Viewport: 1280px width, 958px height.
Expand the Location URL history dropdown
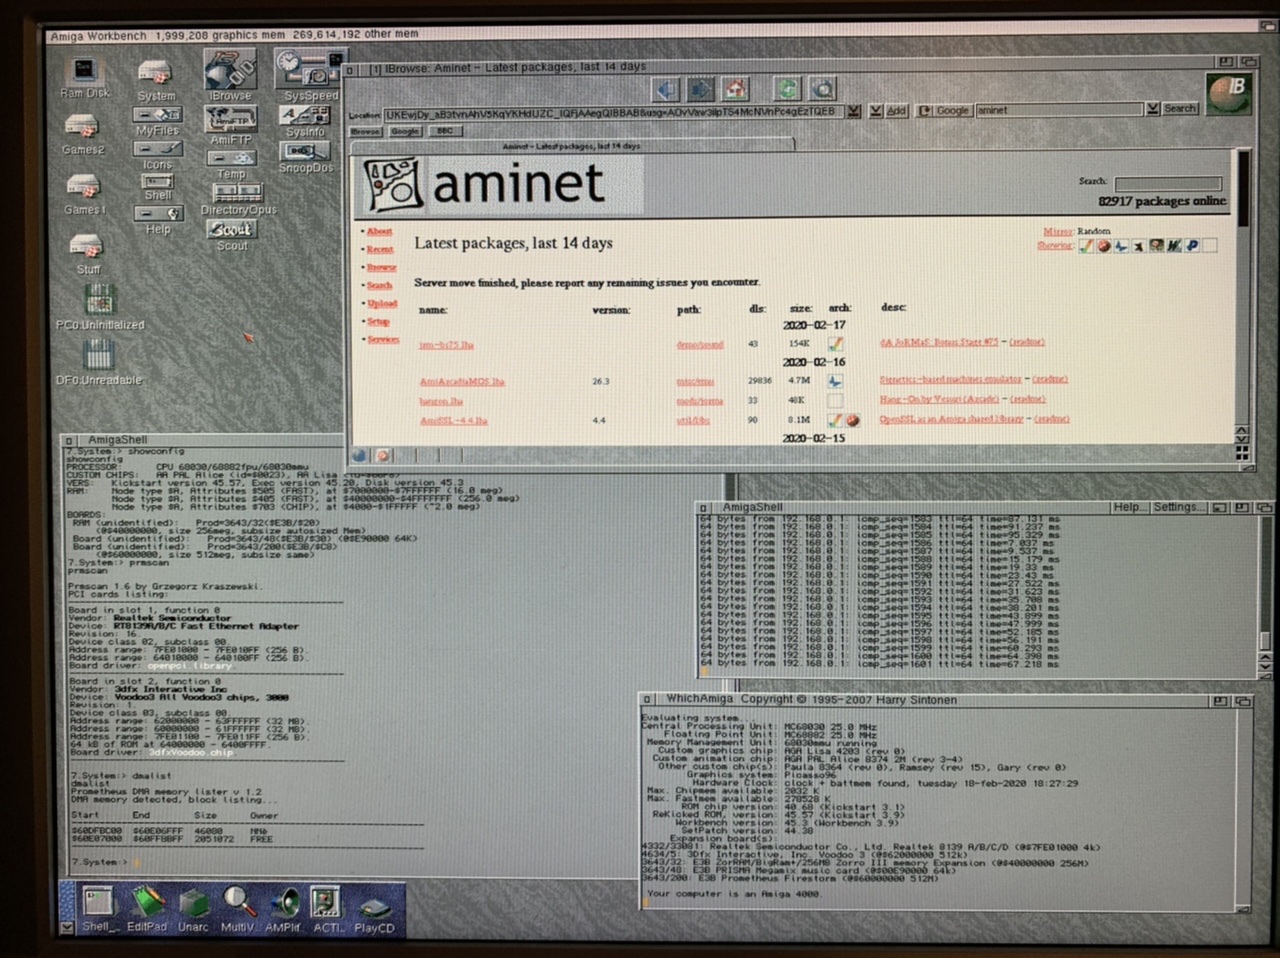point(853,111)
